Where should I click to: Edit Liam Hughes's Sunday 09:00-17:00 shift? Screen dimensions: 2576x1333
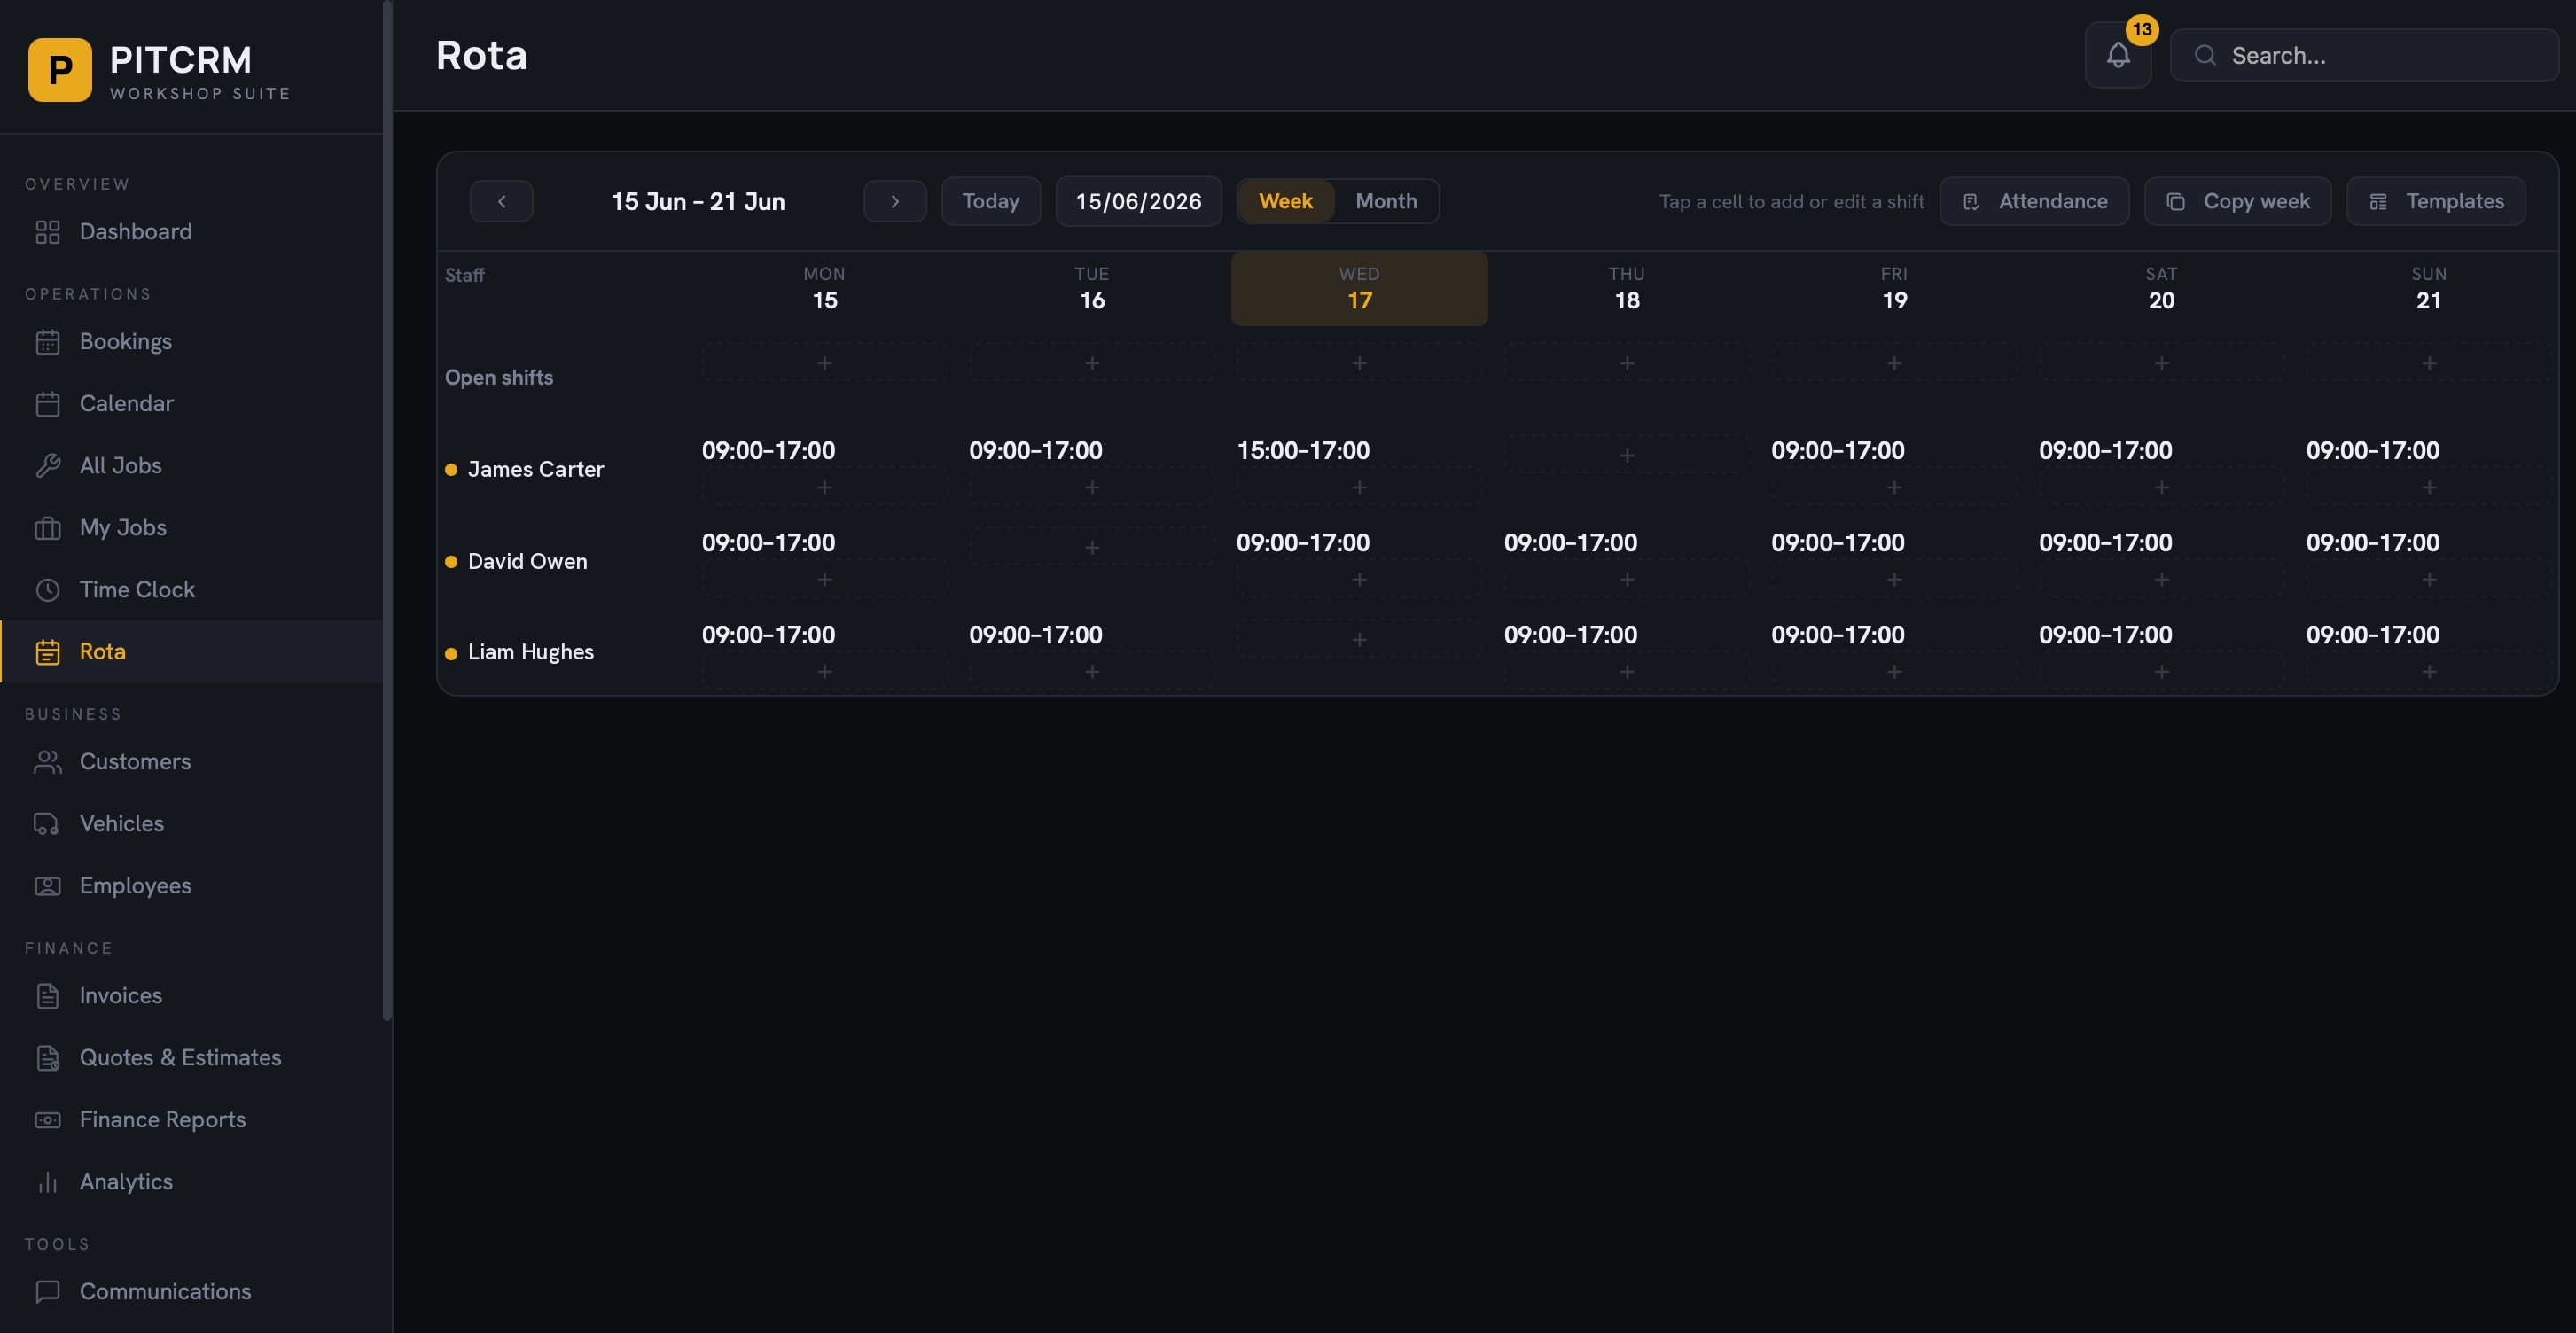click(2372, 635)
